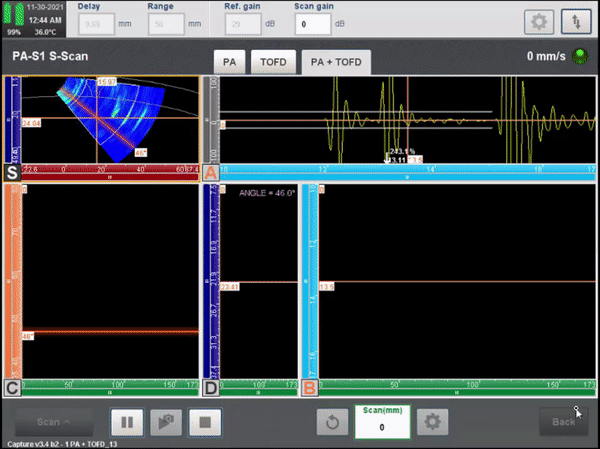Viewport: 600px width, 449px height.
Task: Click the 15.97 cursor label in S-scan
Action: [107, 82]
